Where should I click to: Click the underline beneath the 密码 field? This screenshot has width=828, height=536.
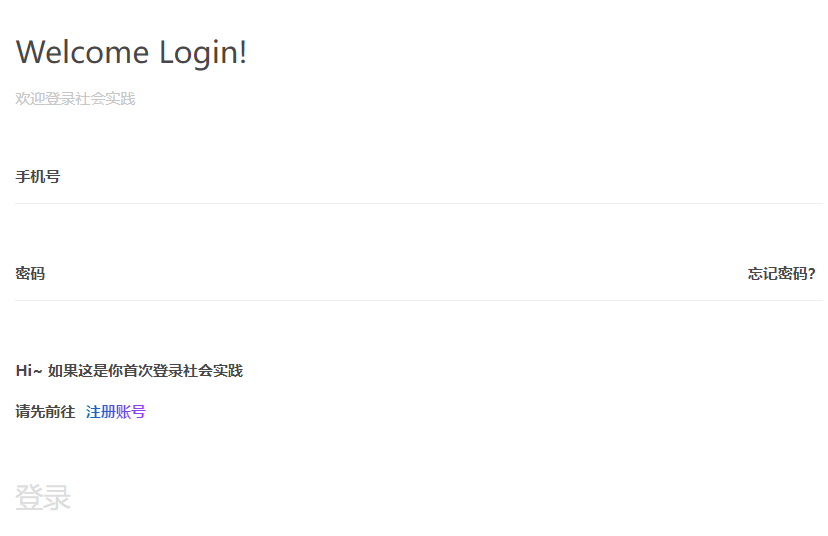coord(418,300)
